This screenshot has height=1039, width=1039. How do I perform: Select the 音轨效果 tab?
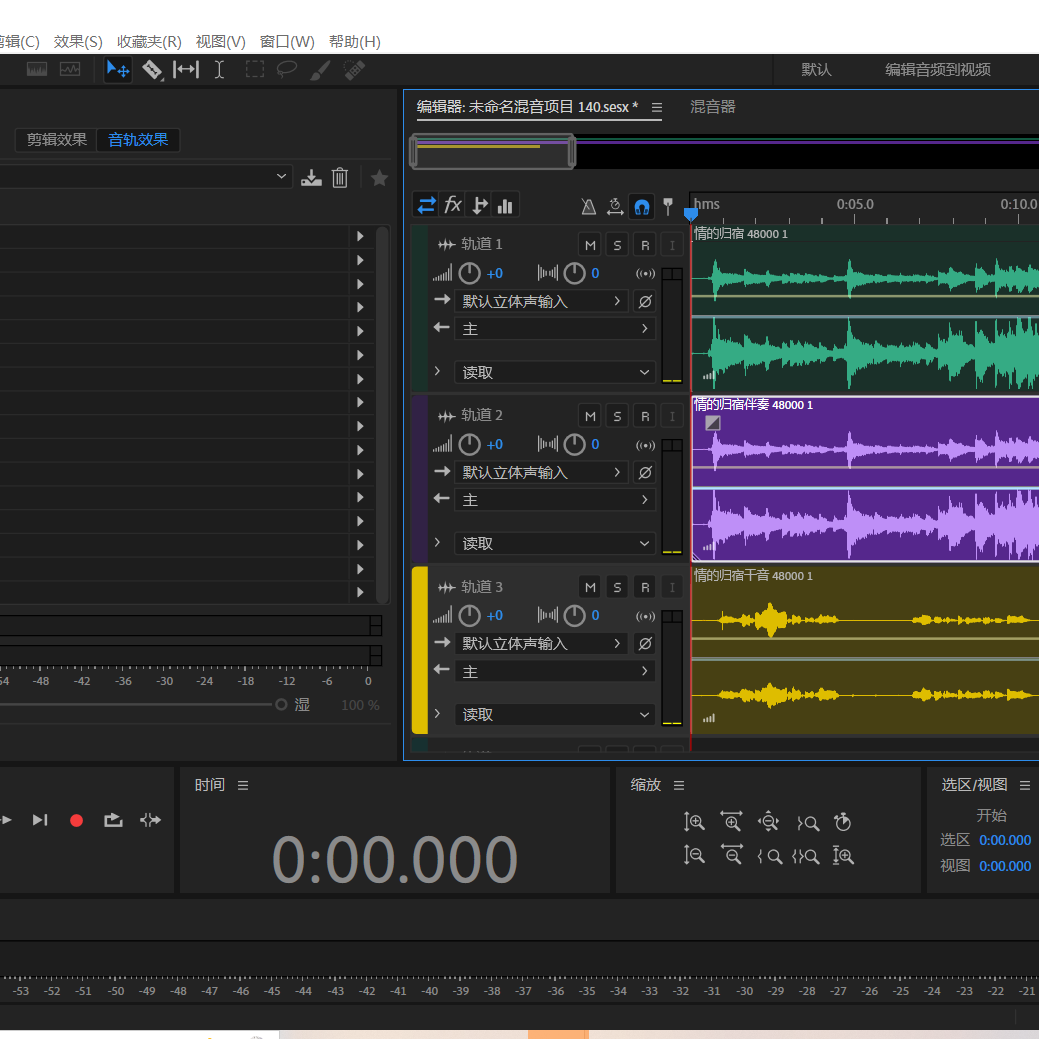[x=138, y=140]
